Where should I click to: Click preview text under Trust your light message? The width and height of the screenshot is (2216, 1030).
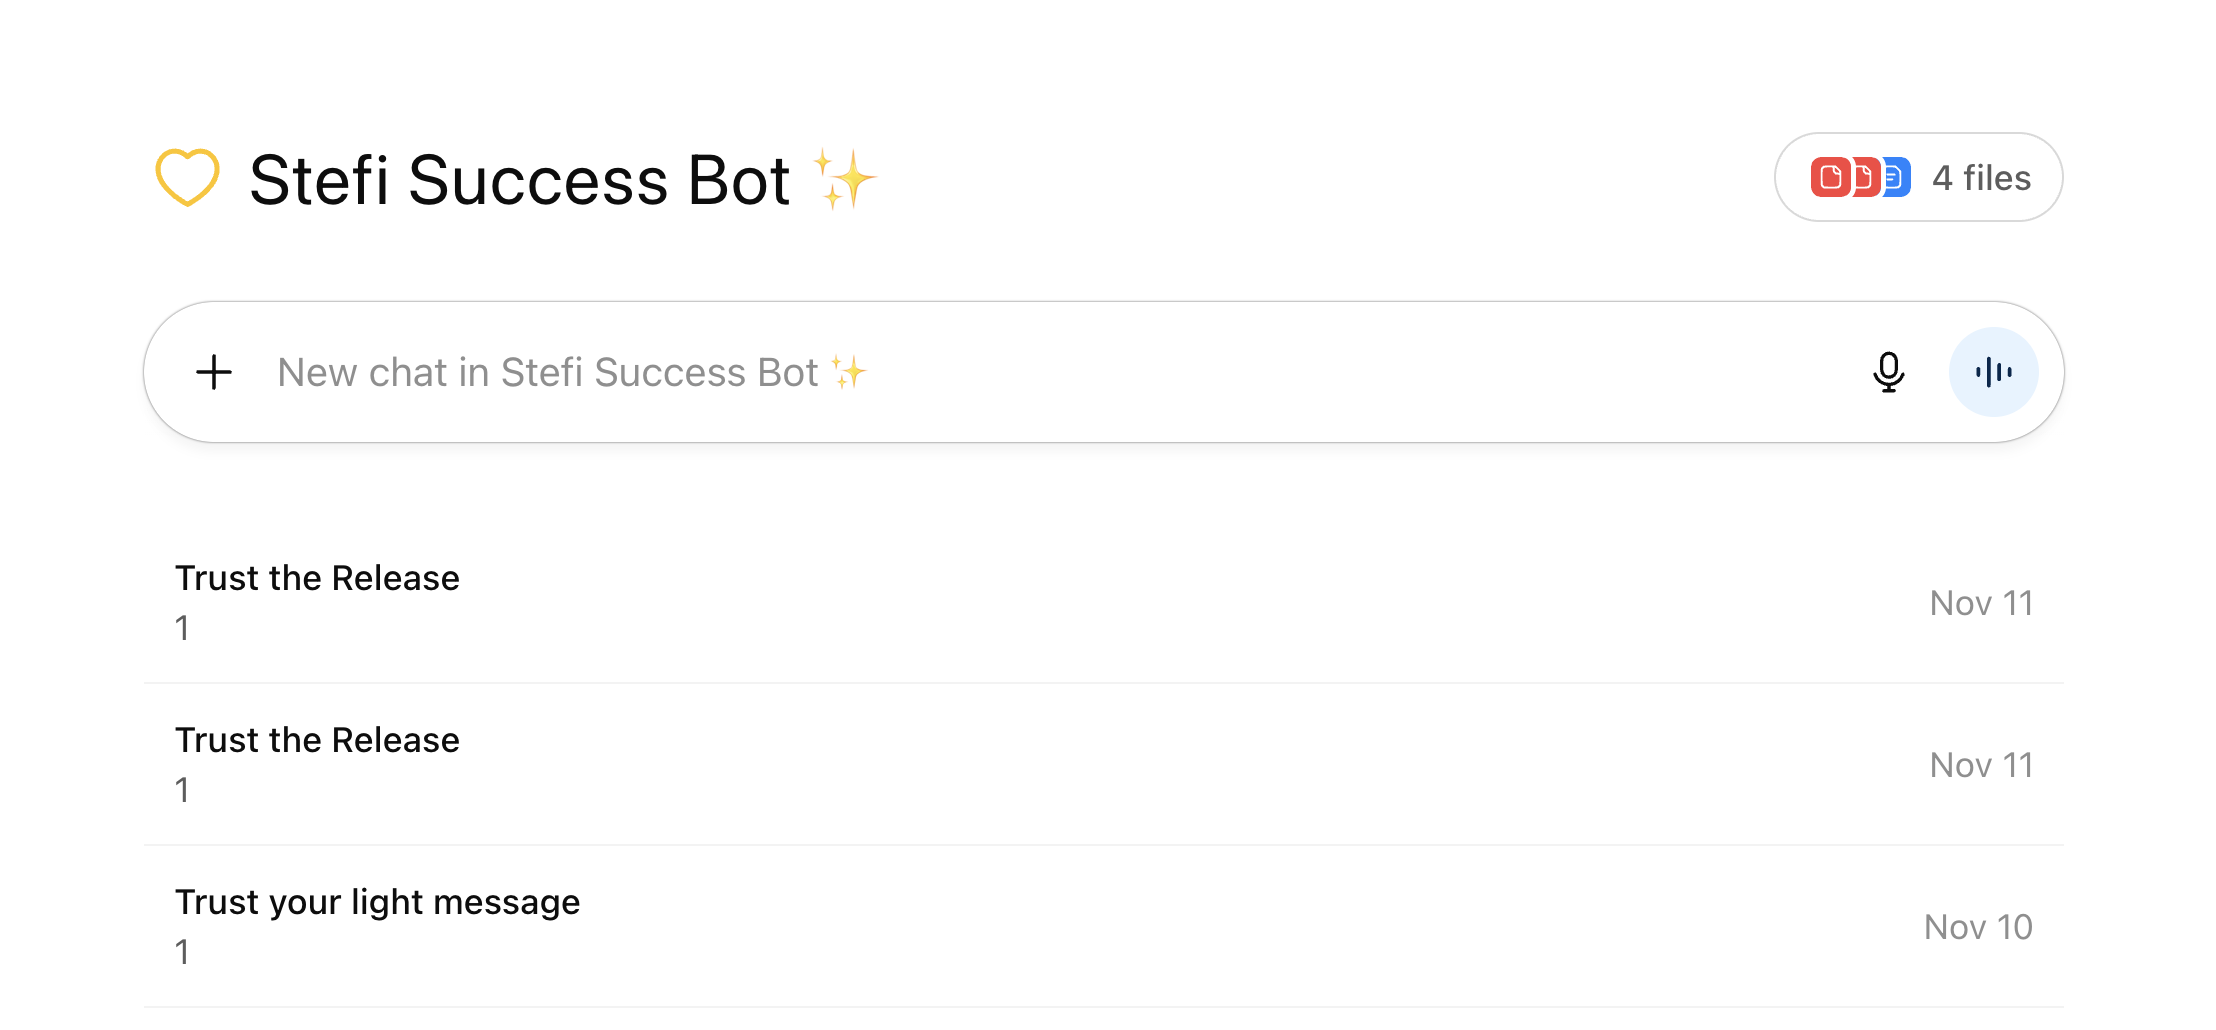[x=182, y=952]
